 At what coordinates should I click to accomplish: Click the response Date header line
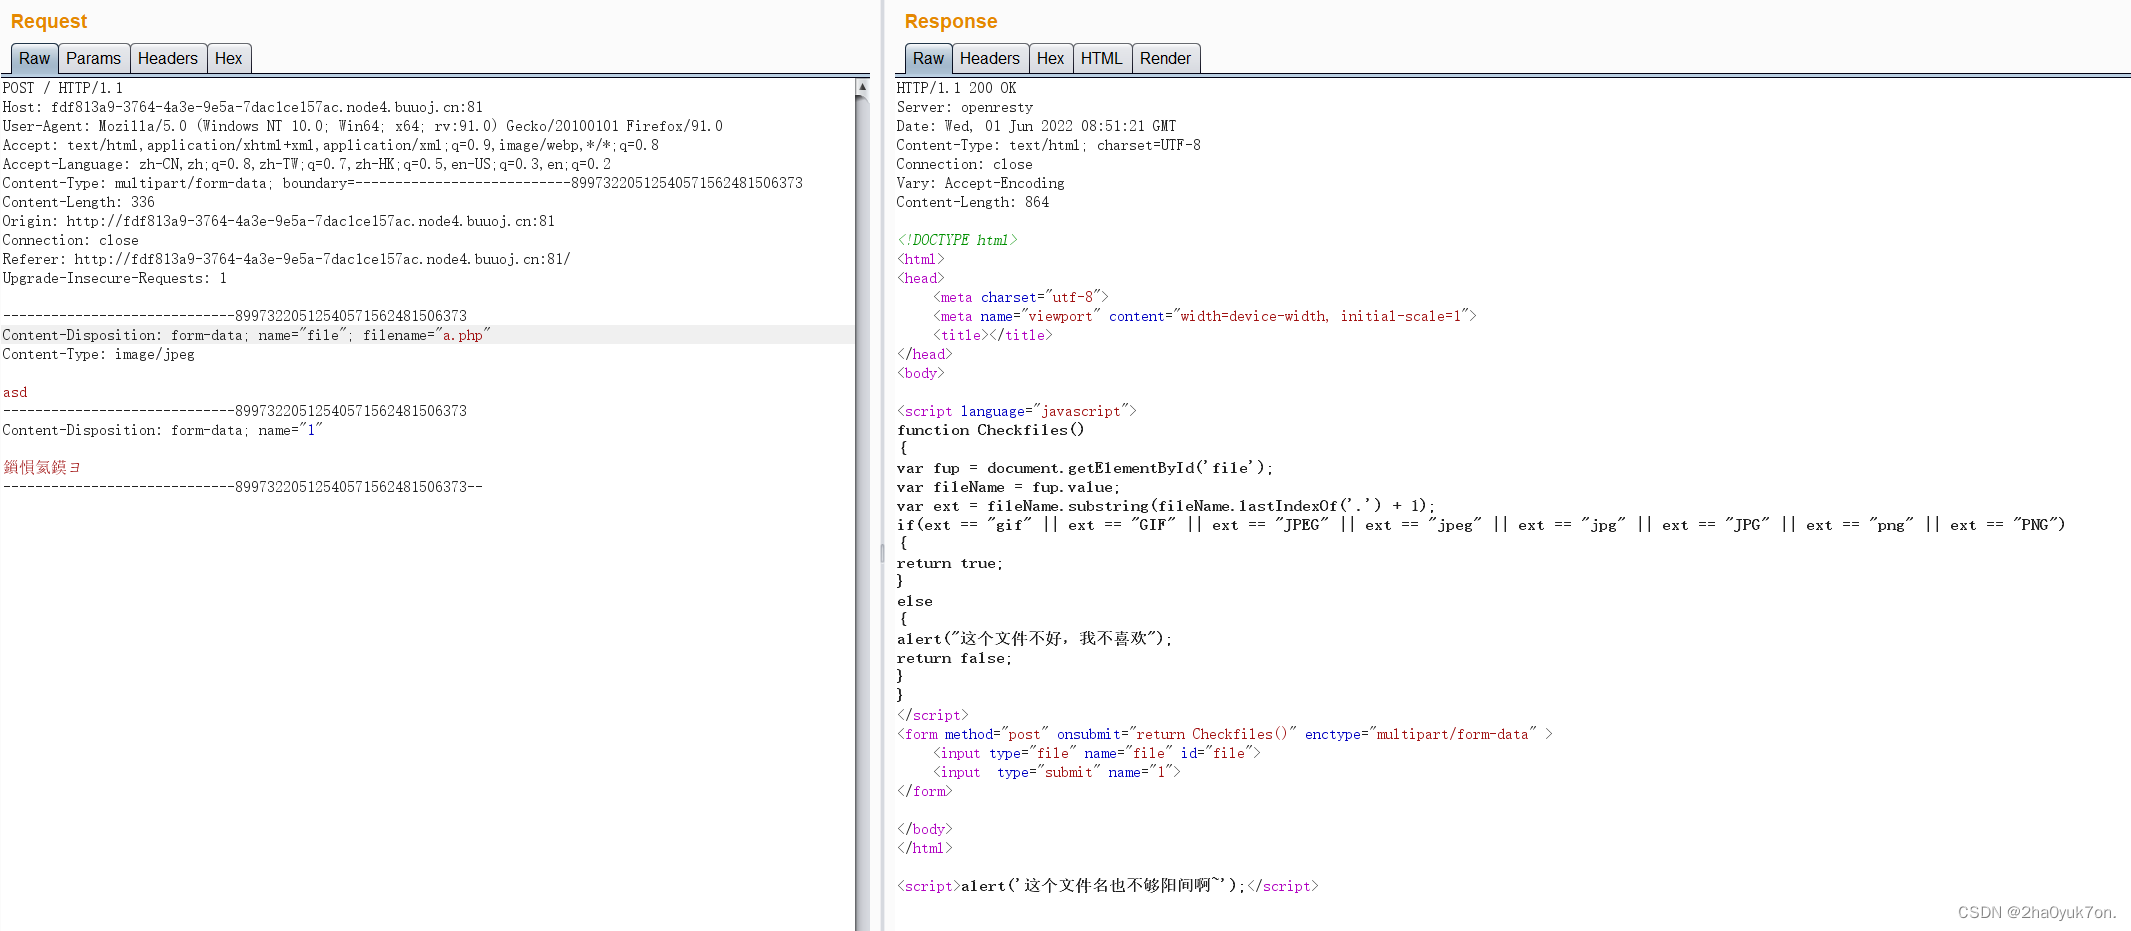pyautogui.click(x=1036, y=126)
